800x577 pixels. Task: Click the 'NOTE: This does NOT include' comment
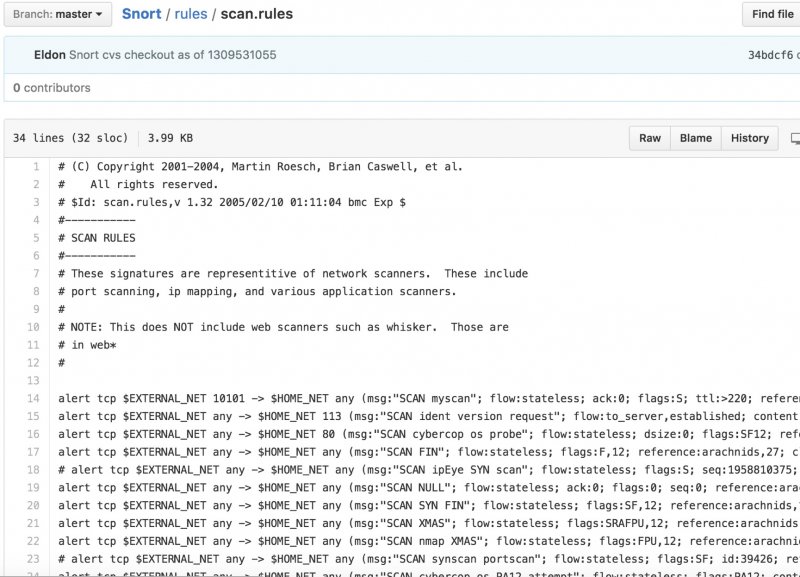(283, 328)
